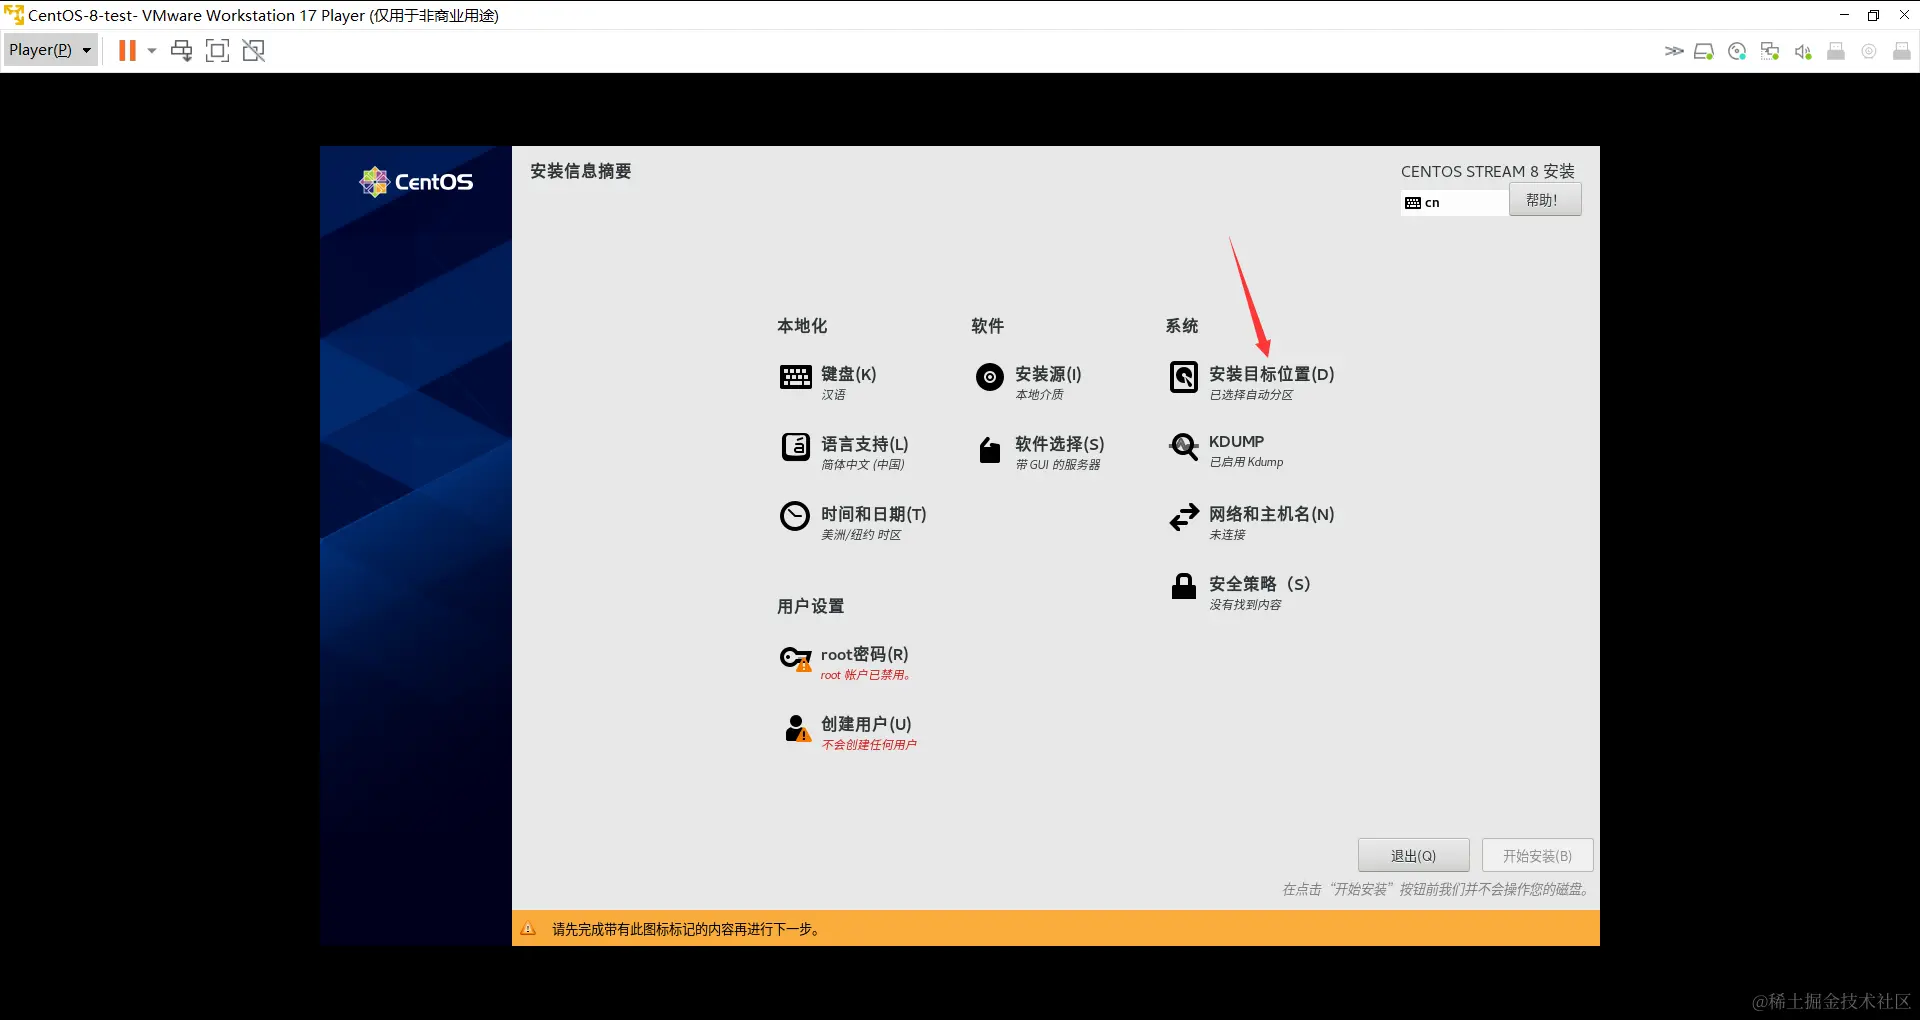The height and width of the screenshot is (1020, 1920).
Task: Open 软件选择(S) software selection label
Action: coord(1060,444)
